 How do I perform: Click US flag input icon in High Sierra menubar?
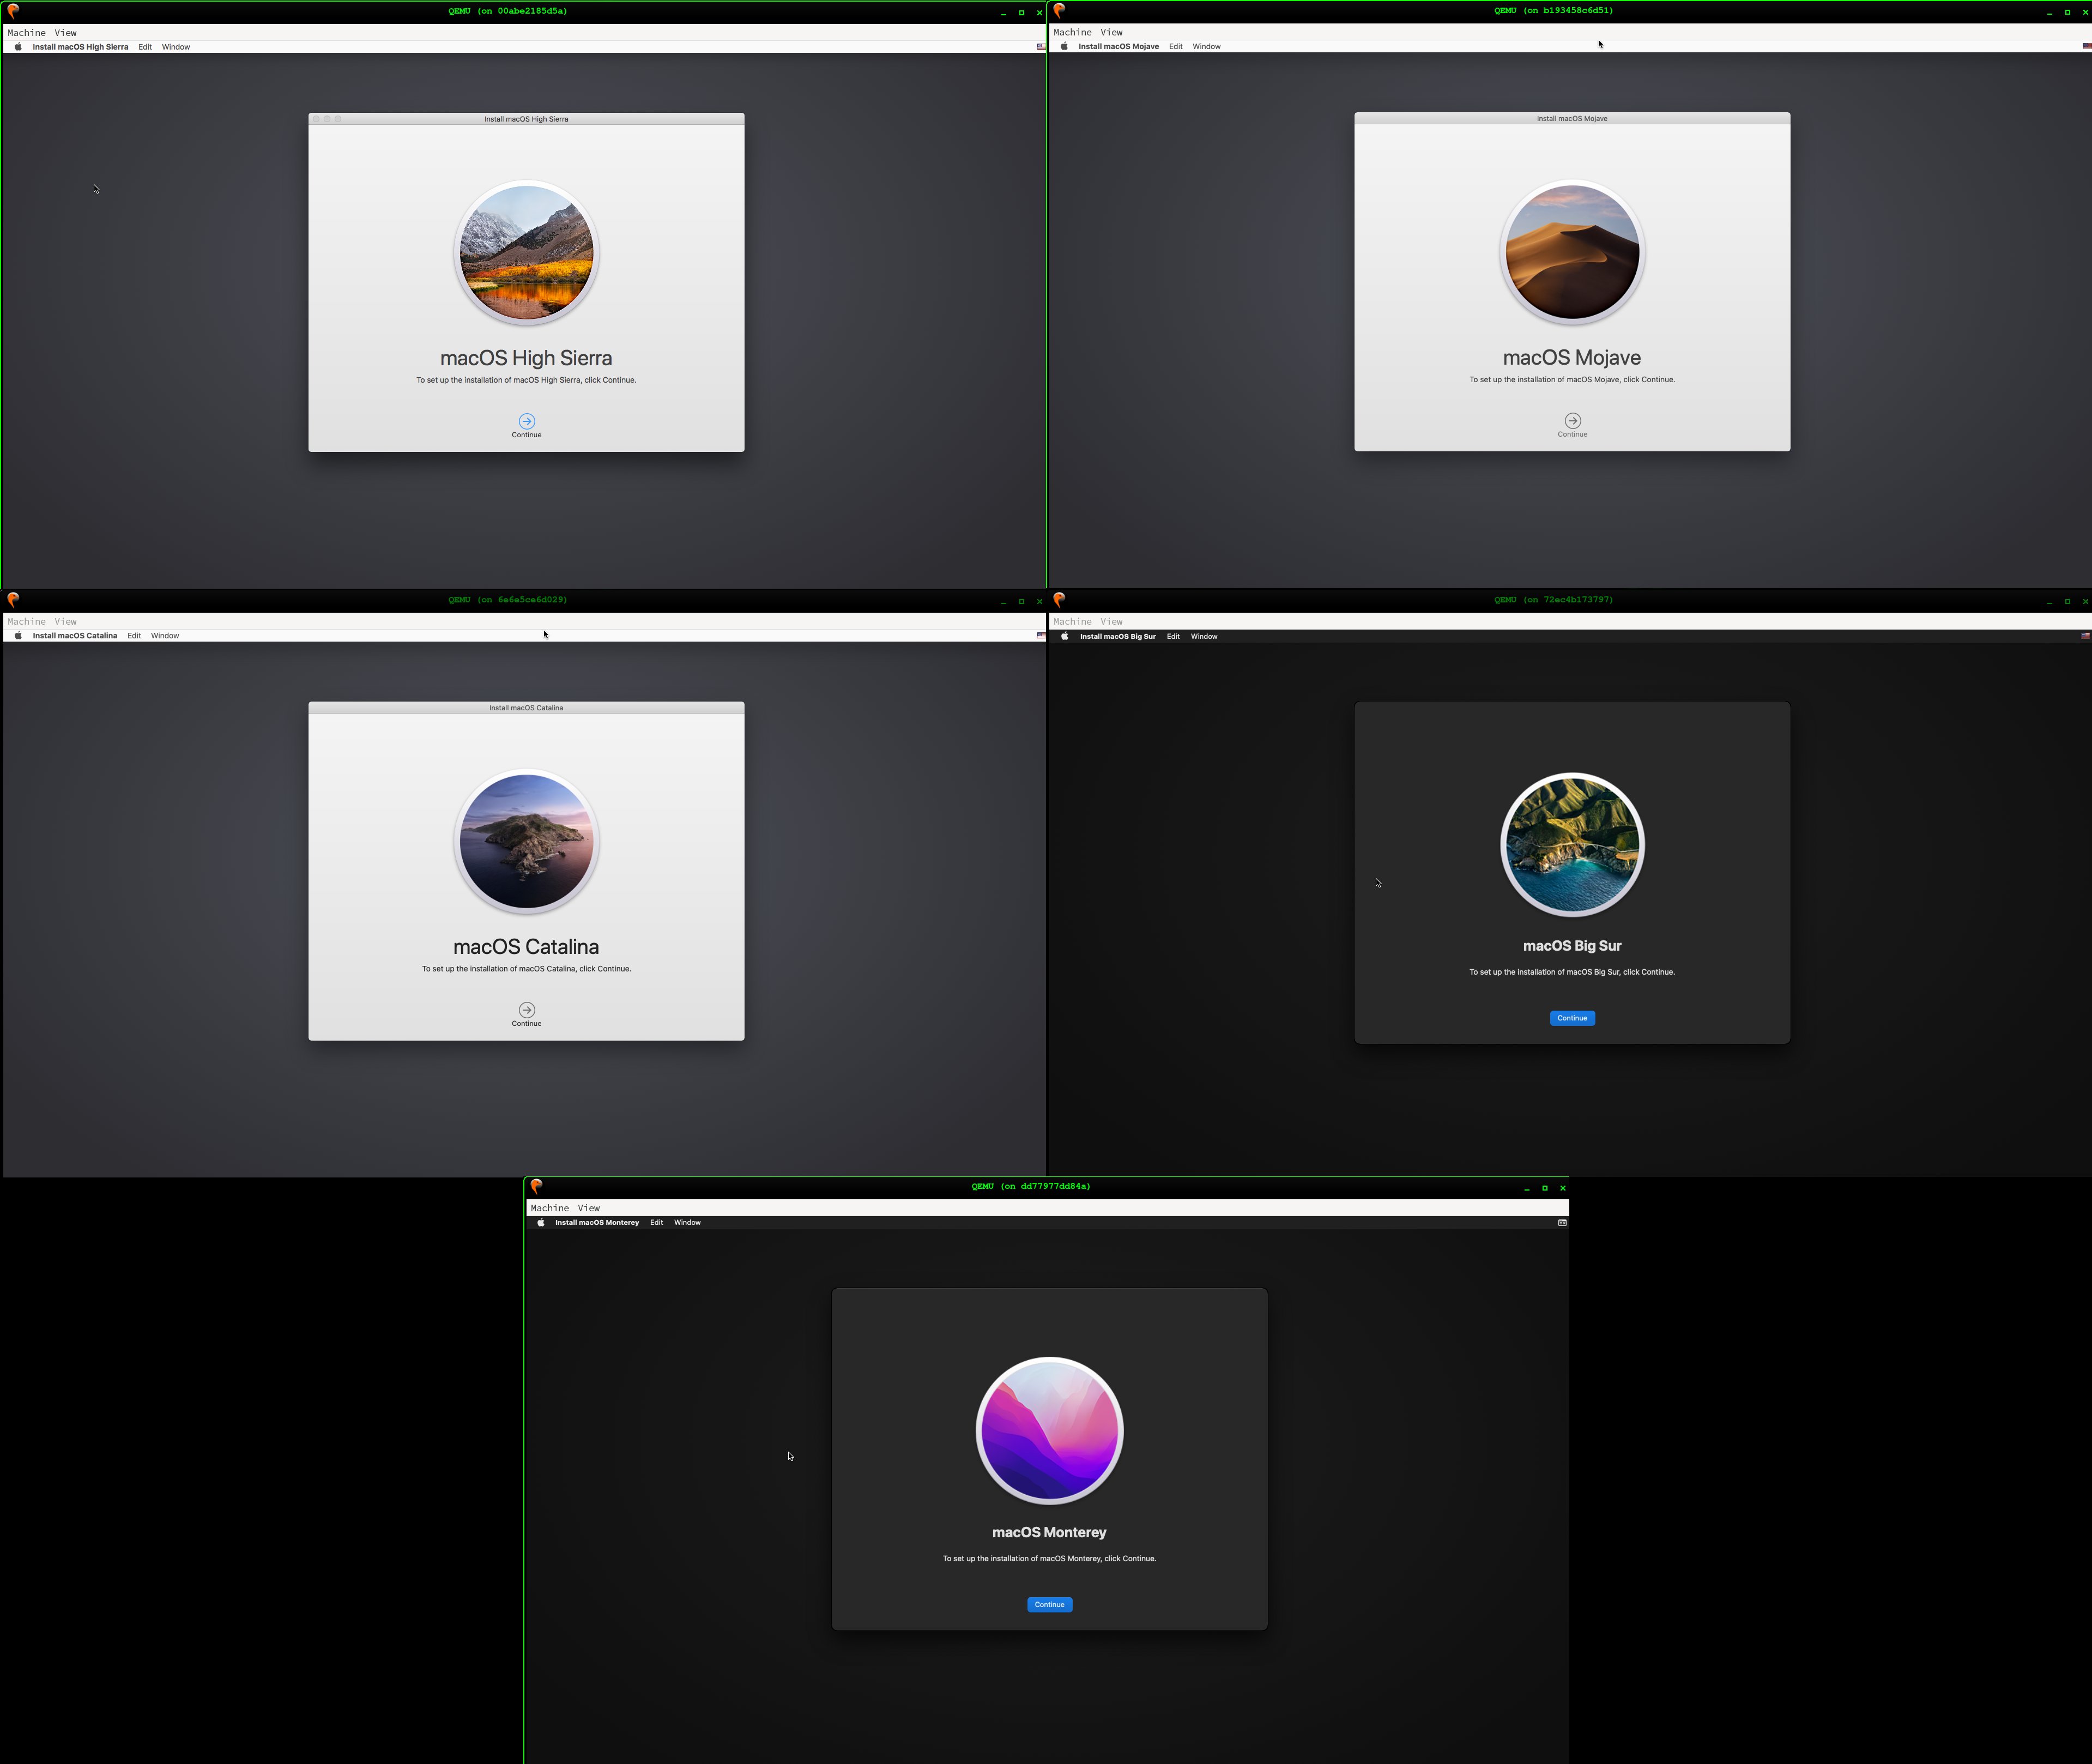point(1041,47)
